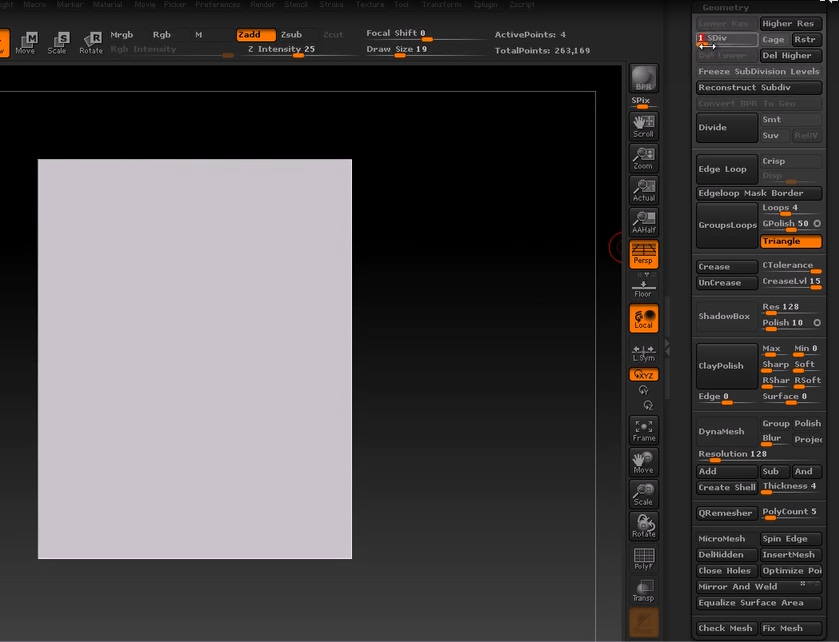The height and width of the screenshot is (642, 839).
Task: Click the ClayPolish button
Action: (727, 366)
